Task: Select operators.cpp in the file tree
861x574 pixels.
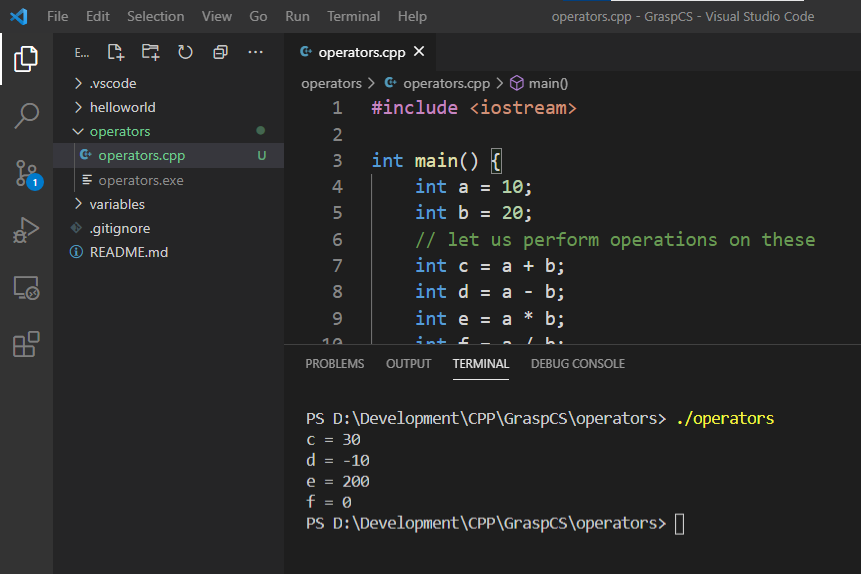Action: pyautogui.click(x=169, y=156)
